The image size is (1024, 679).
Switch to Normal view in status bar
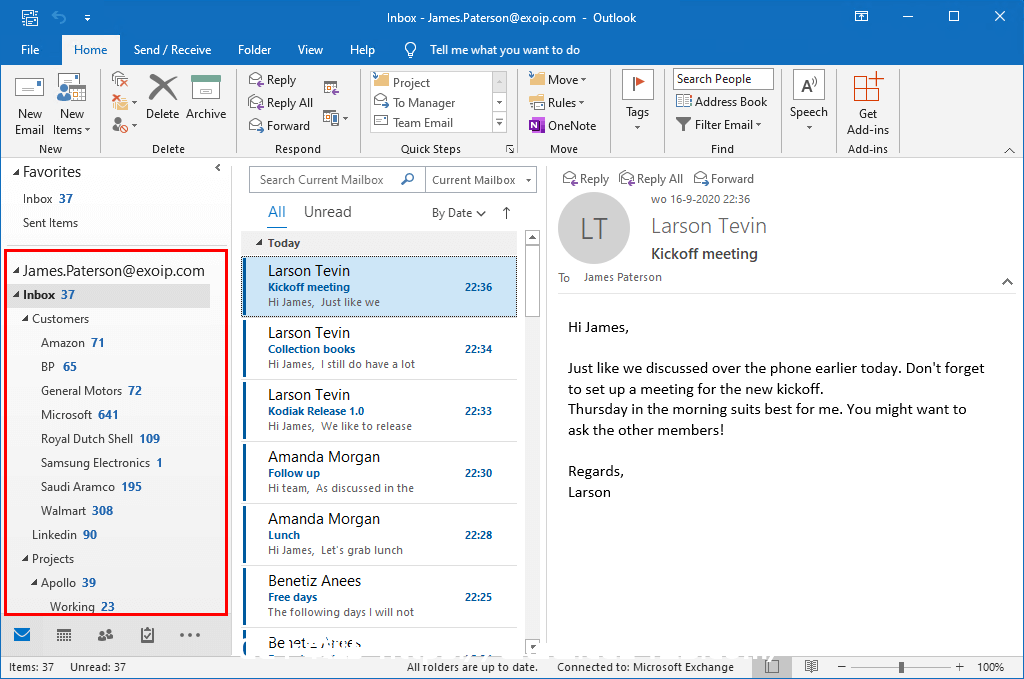pos(772,667)
